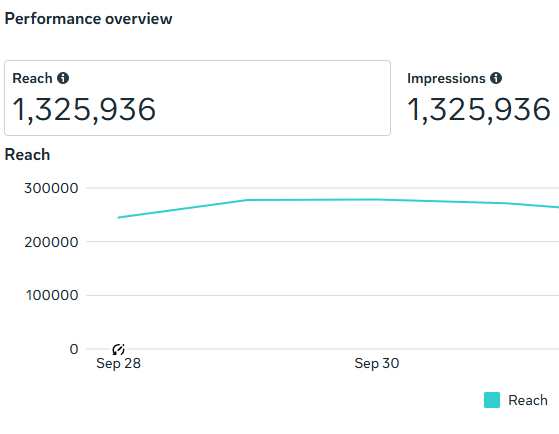
Task: Click the Sep 28 x-axis label
Action: point(118,363)
